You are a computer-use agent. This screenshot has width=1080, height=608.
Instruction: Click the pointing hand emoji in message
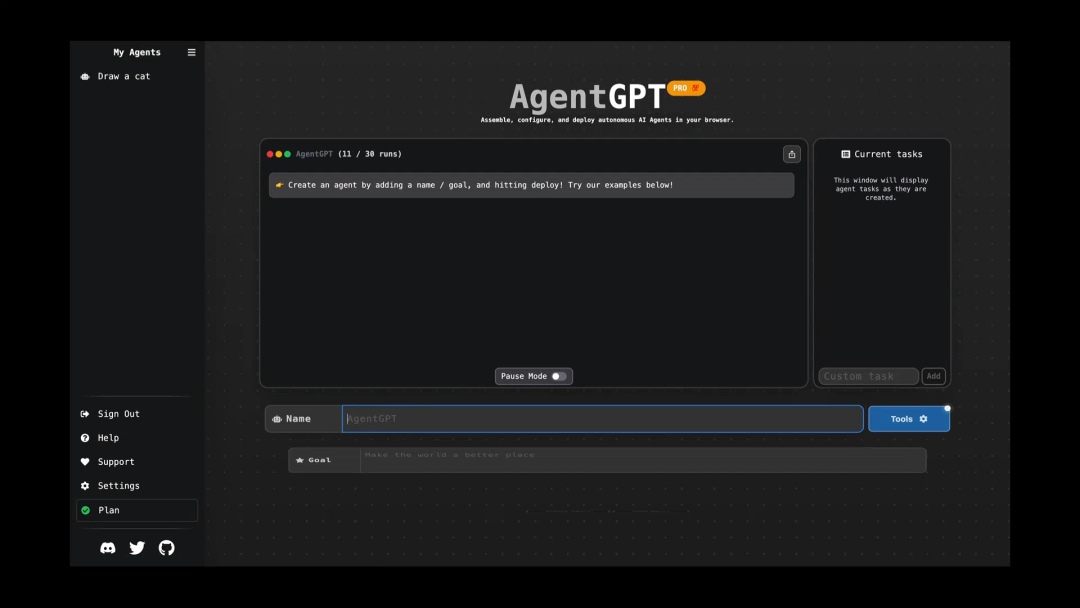tap(279, 185)
